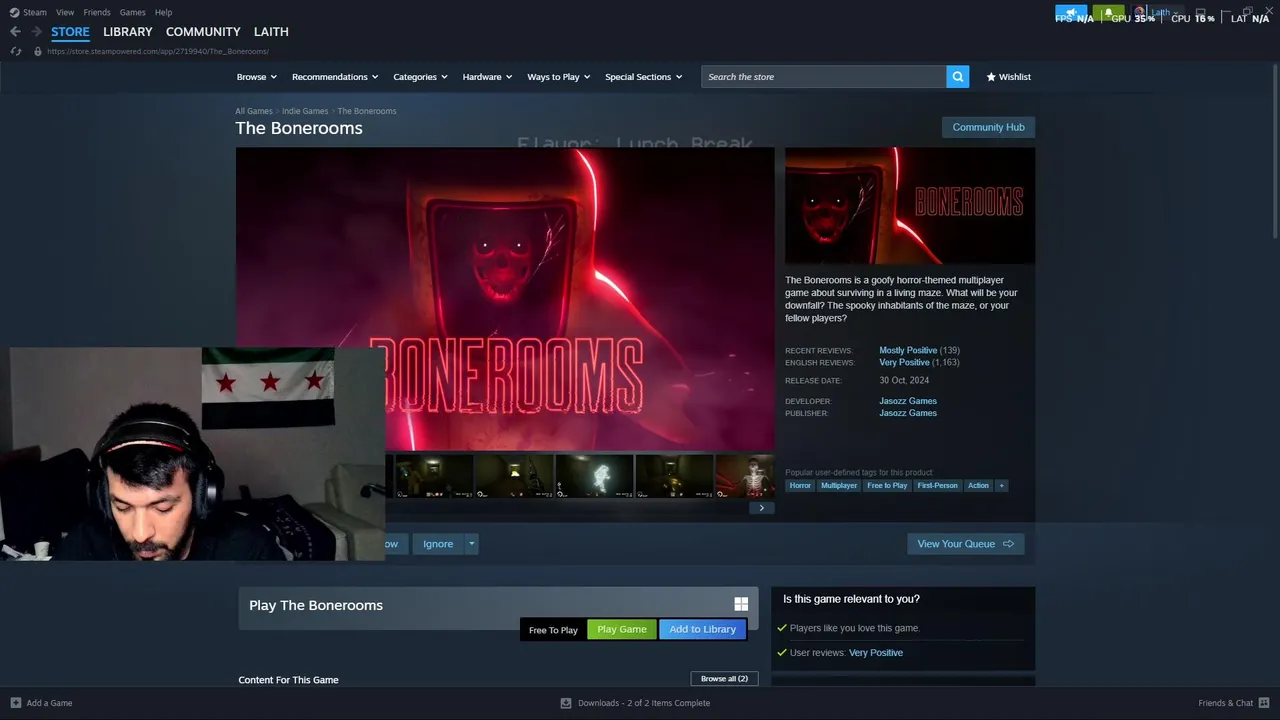Open the Downloads status icon
The image size is (1280, 720).
(x=566, y=703)
